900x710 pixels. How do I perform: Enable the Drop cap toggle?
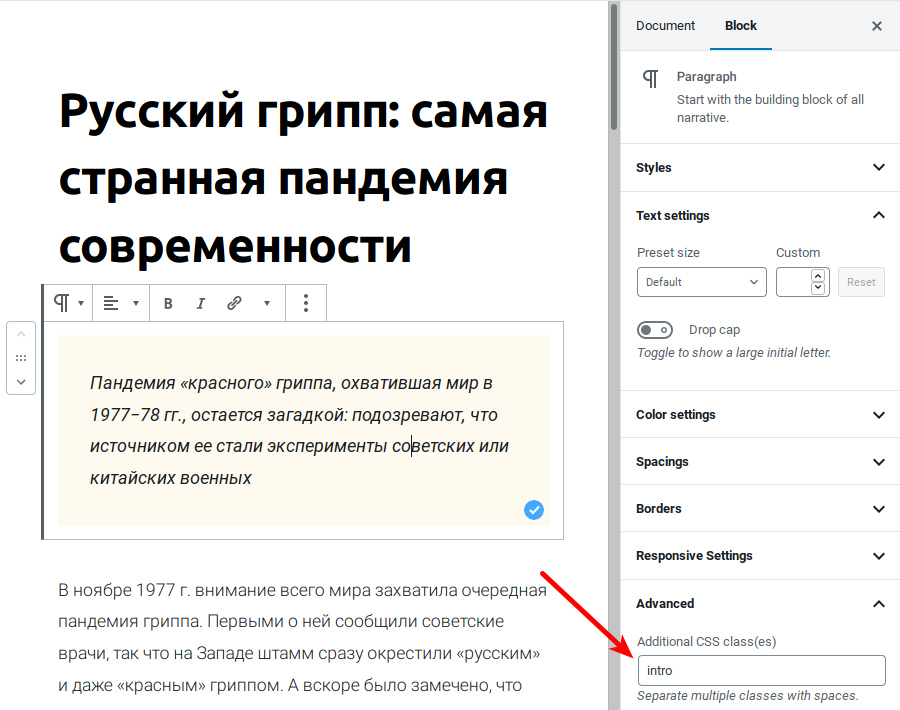(x=655, y=330)
